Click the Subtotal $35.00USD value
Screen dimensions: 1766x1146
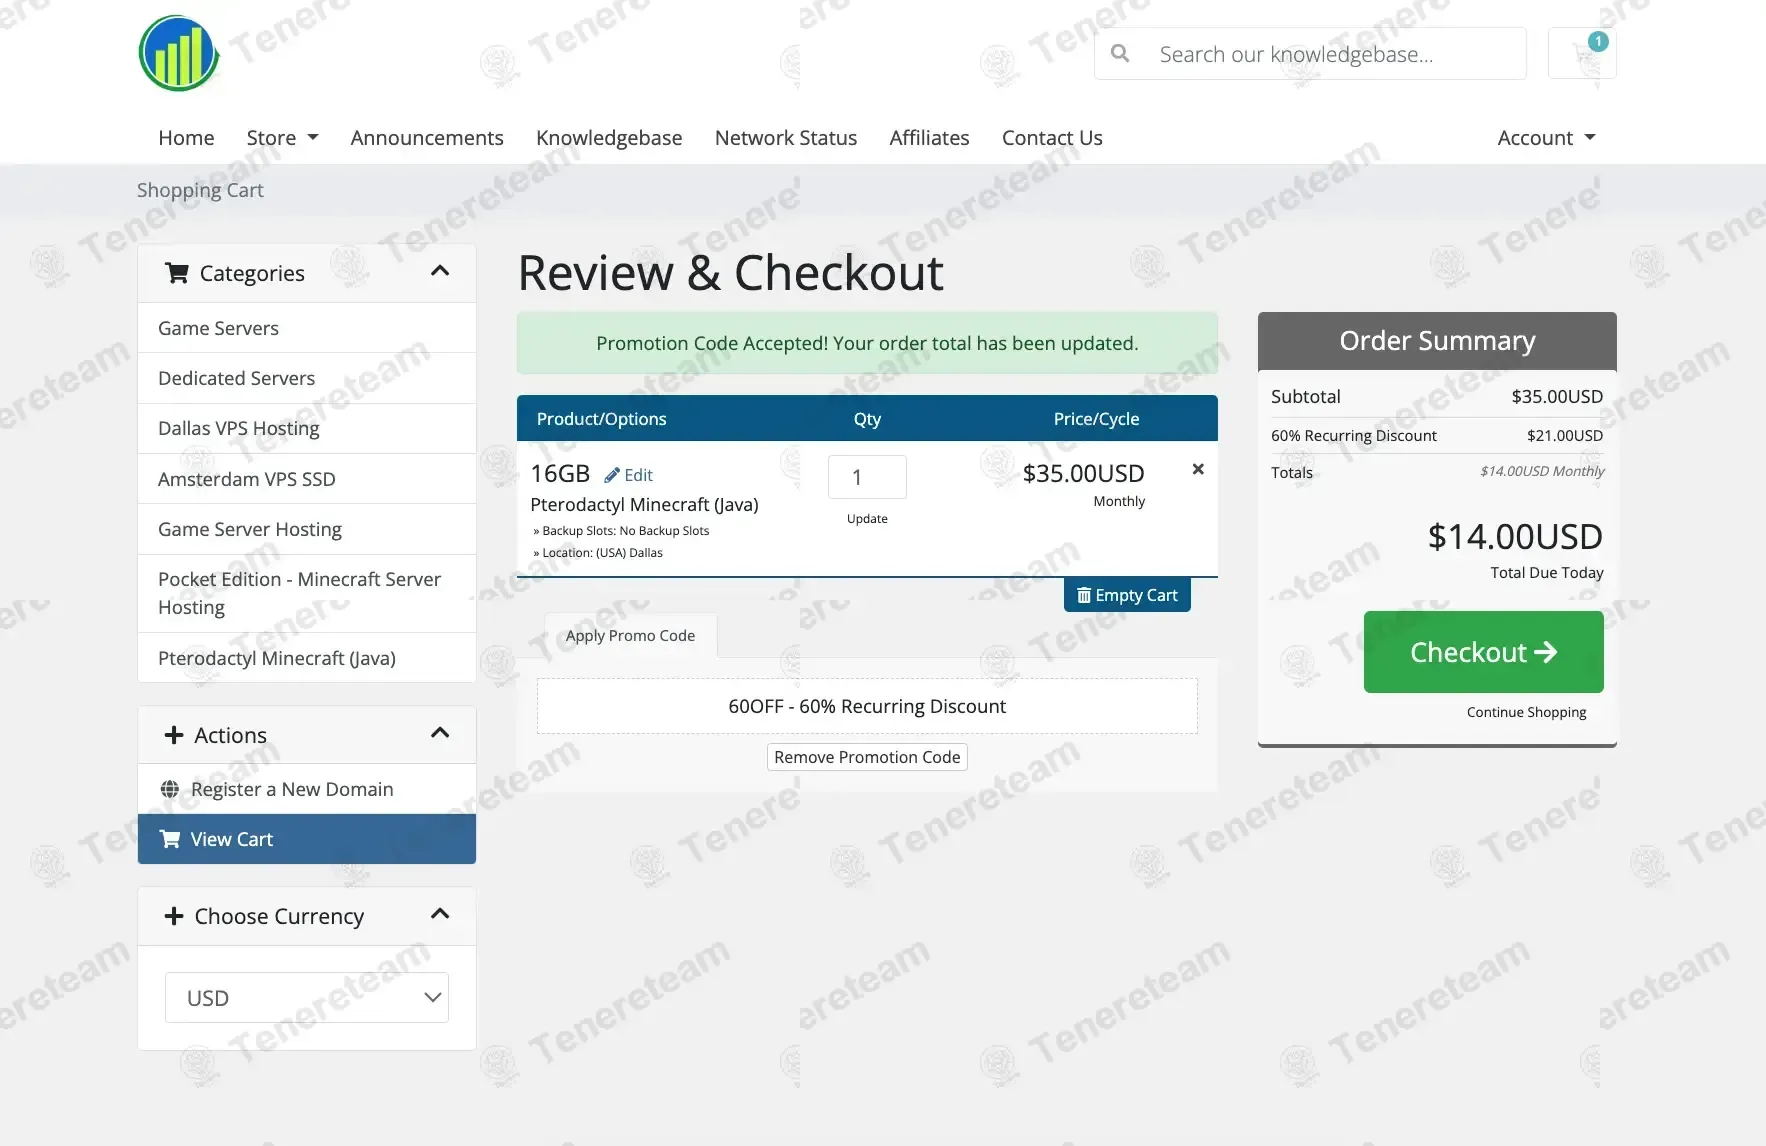pyautogui.click(x=1557, y=396)
